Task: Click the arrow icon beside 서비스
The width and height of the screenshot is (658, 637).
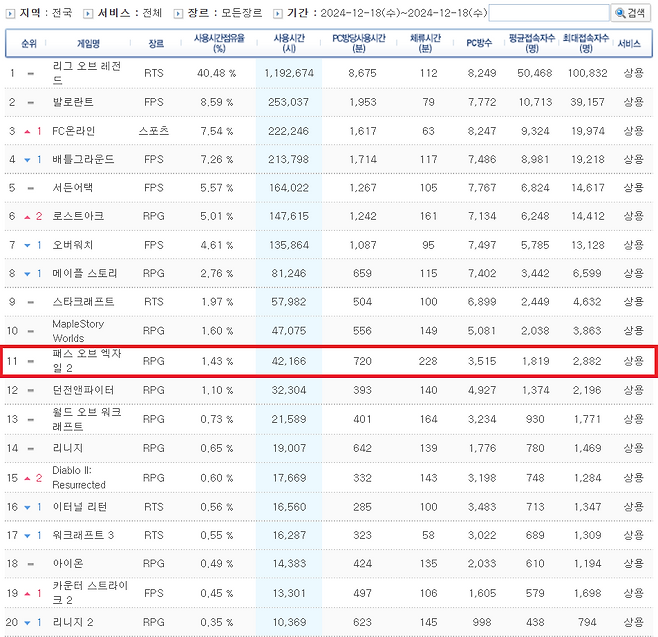Action: 89,14
